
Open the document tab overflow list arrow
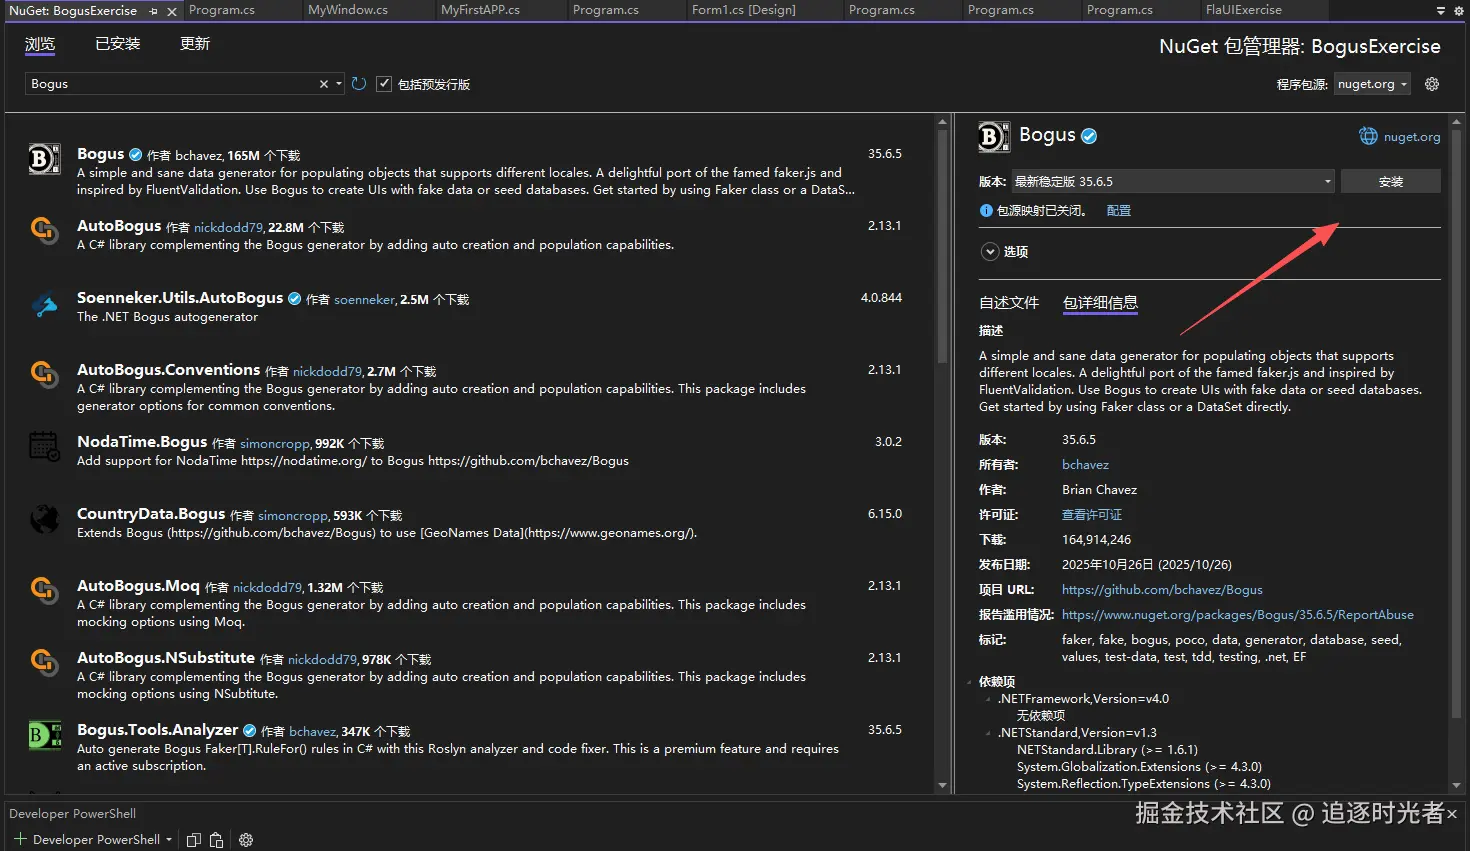tap(1441, 10)
